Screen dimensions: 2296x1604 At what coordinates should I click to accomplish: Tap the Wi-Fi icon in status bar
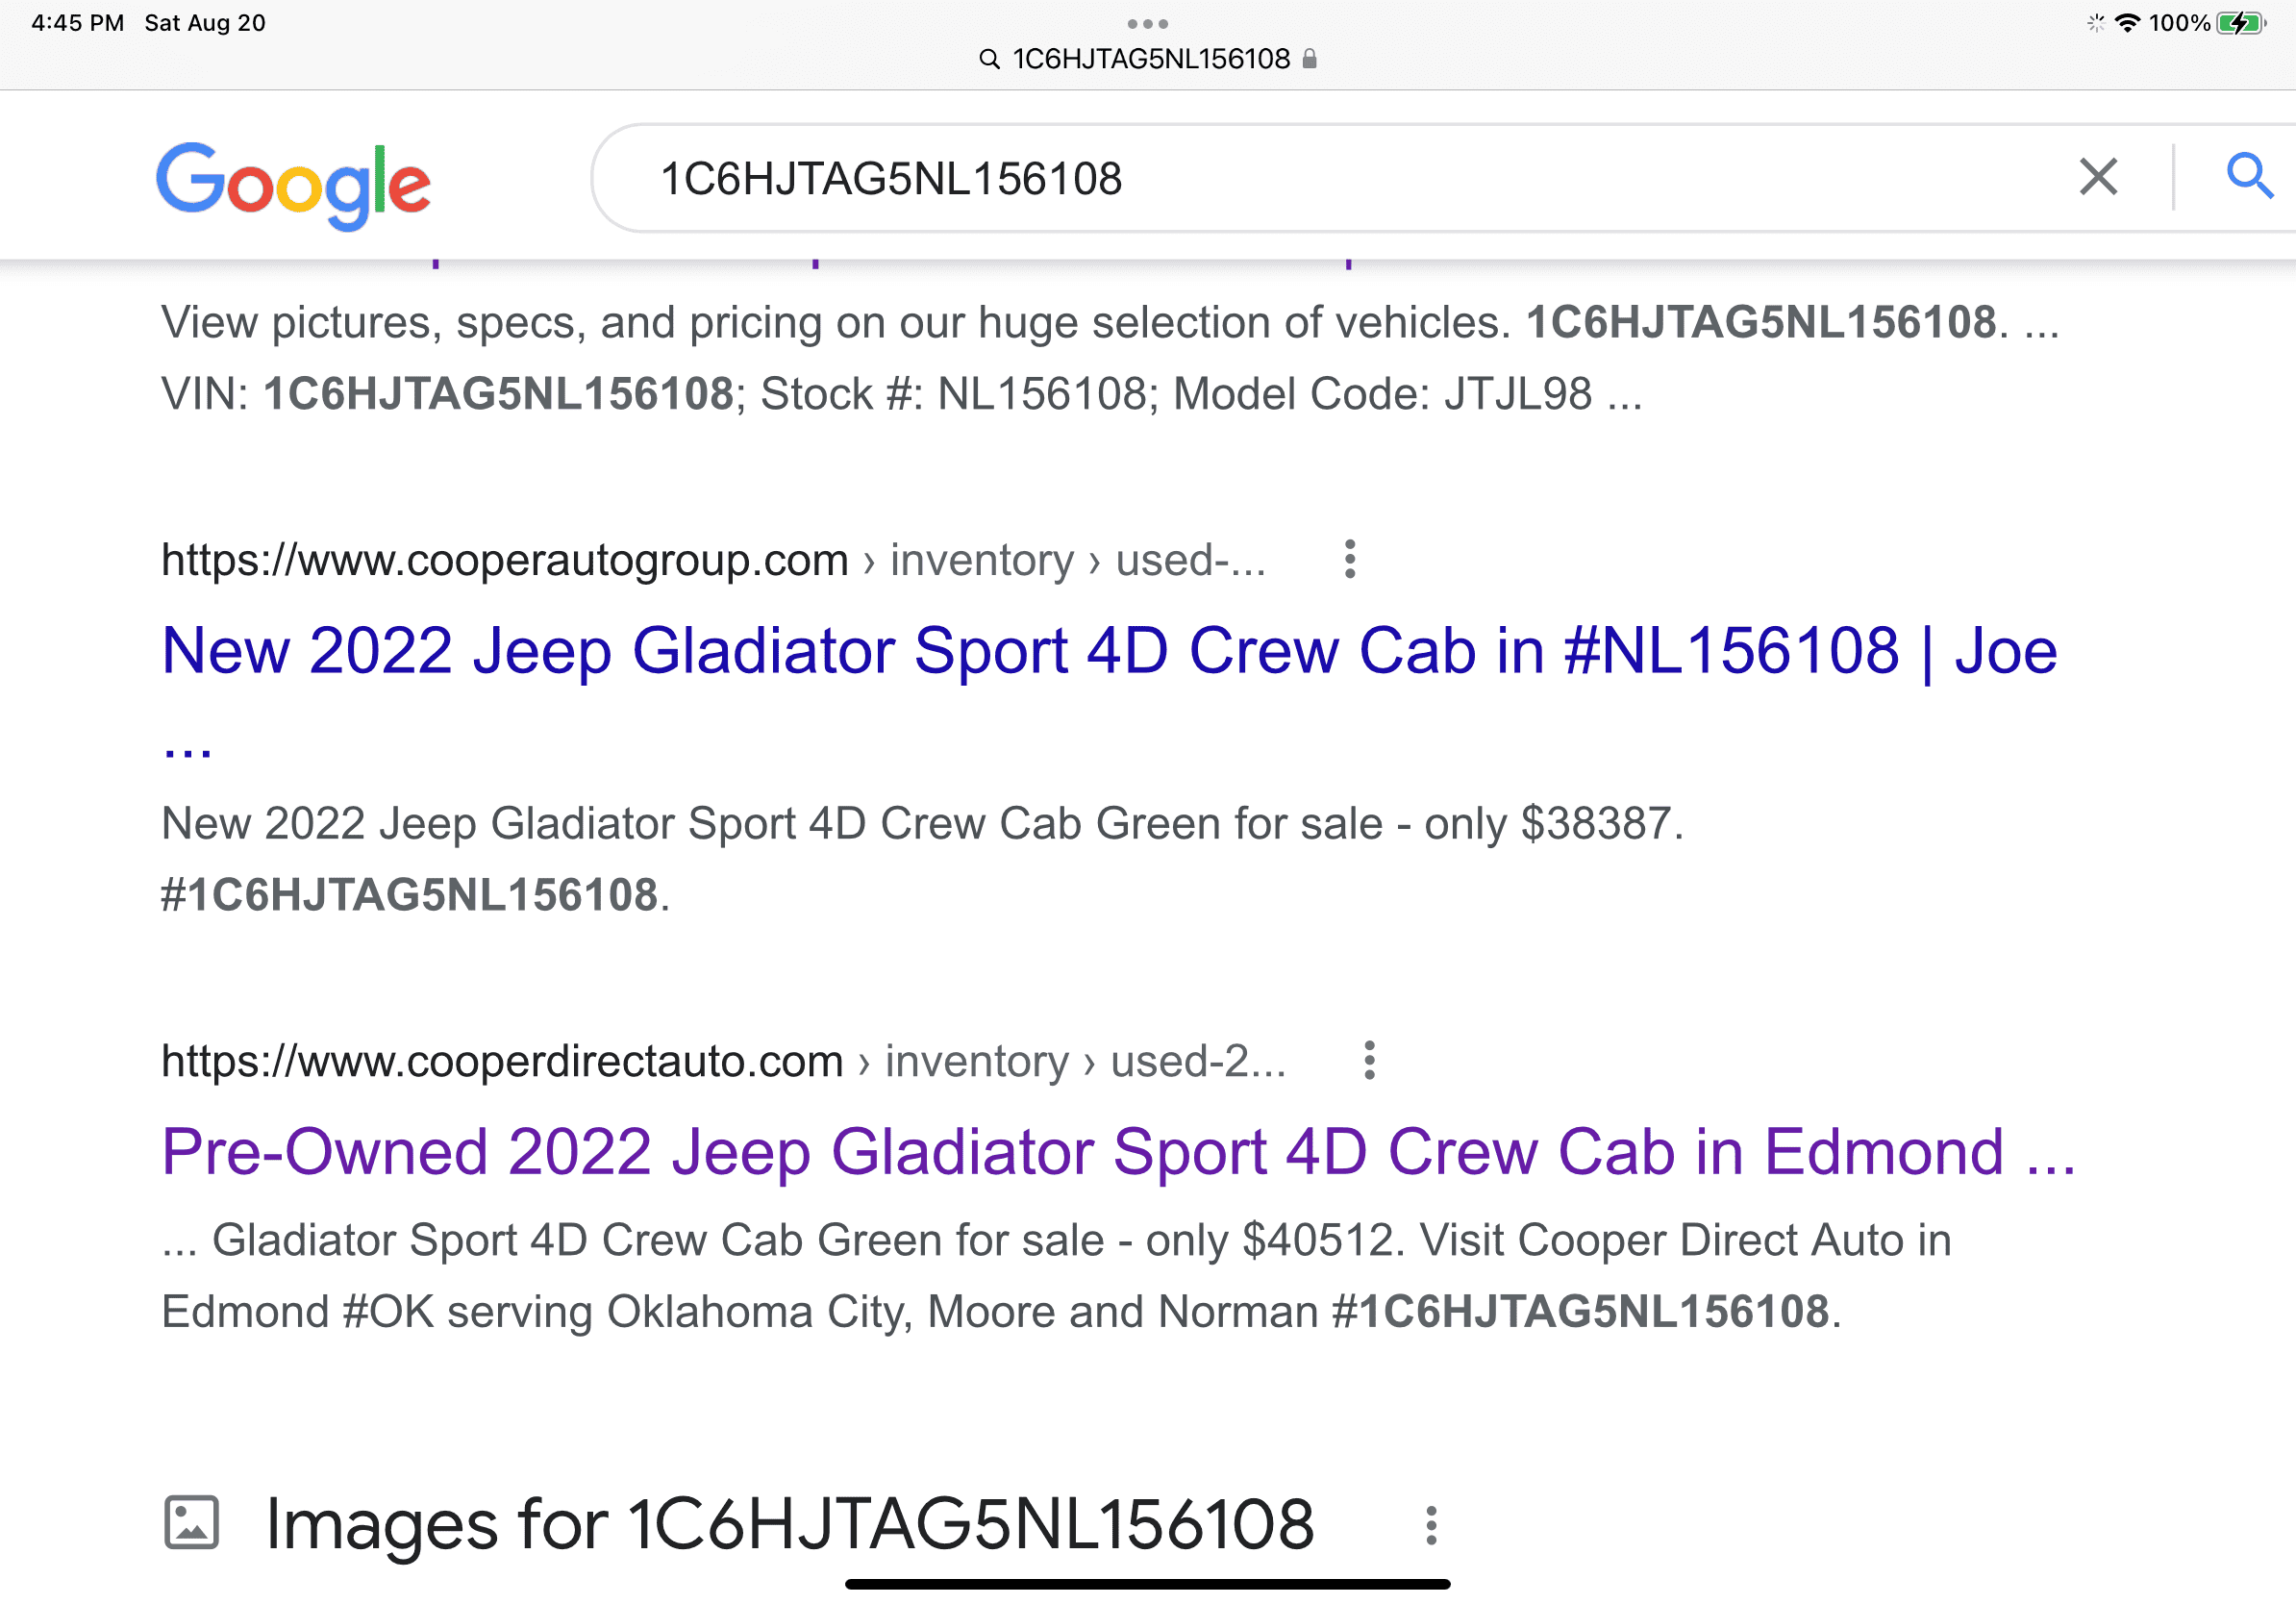pos(2128,23)
